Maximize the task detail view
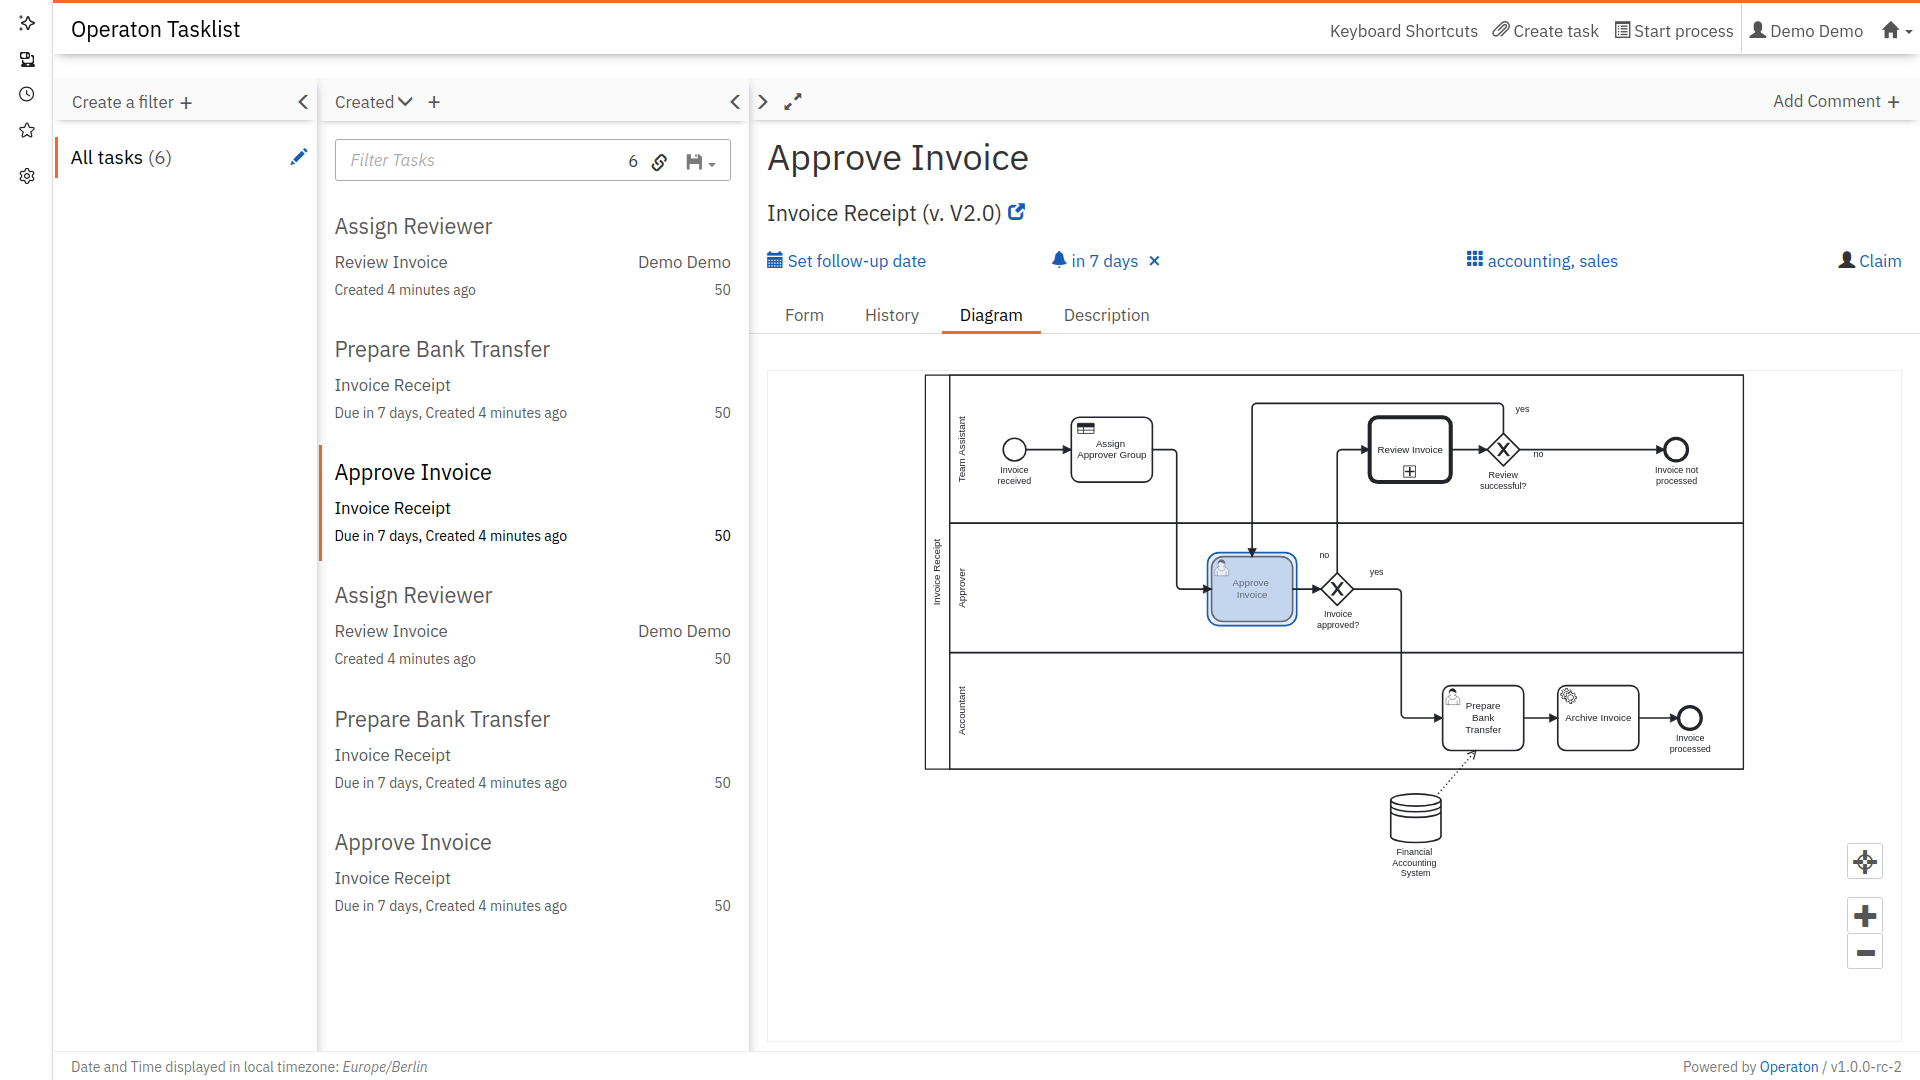Viewport: 1920px width, 1080px height. point(793,102)
